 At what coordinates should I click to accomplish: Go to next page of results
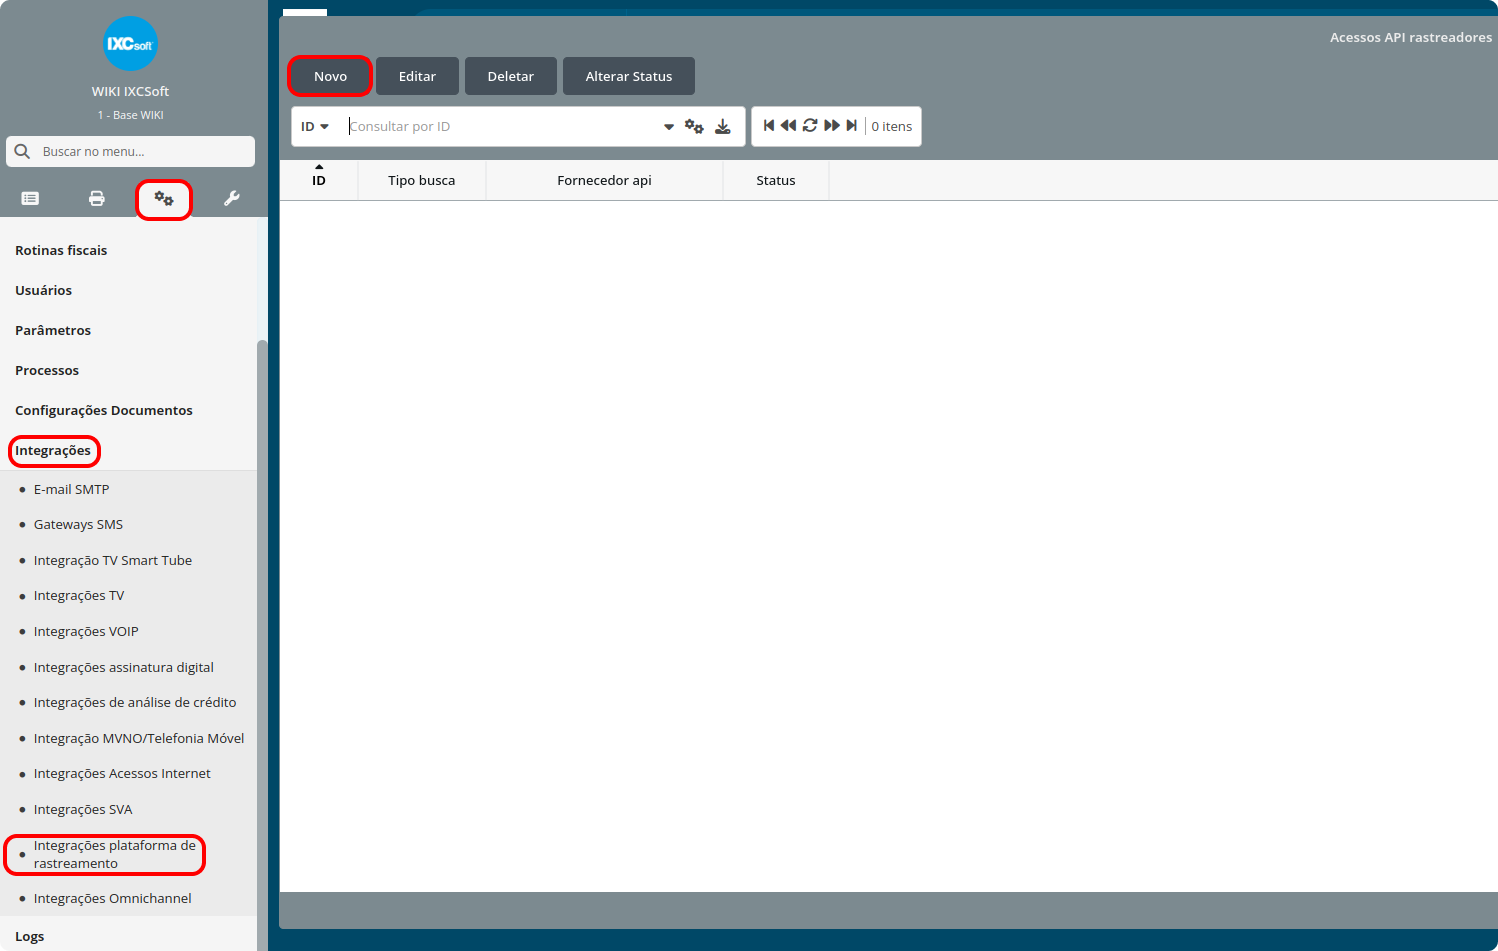[x=832, y=125]
